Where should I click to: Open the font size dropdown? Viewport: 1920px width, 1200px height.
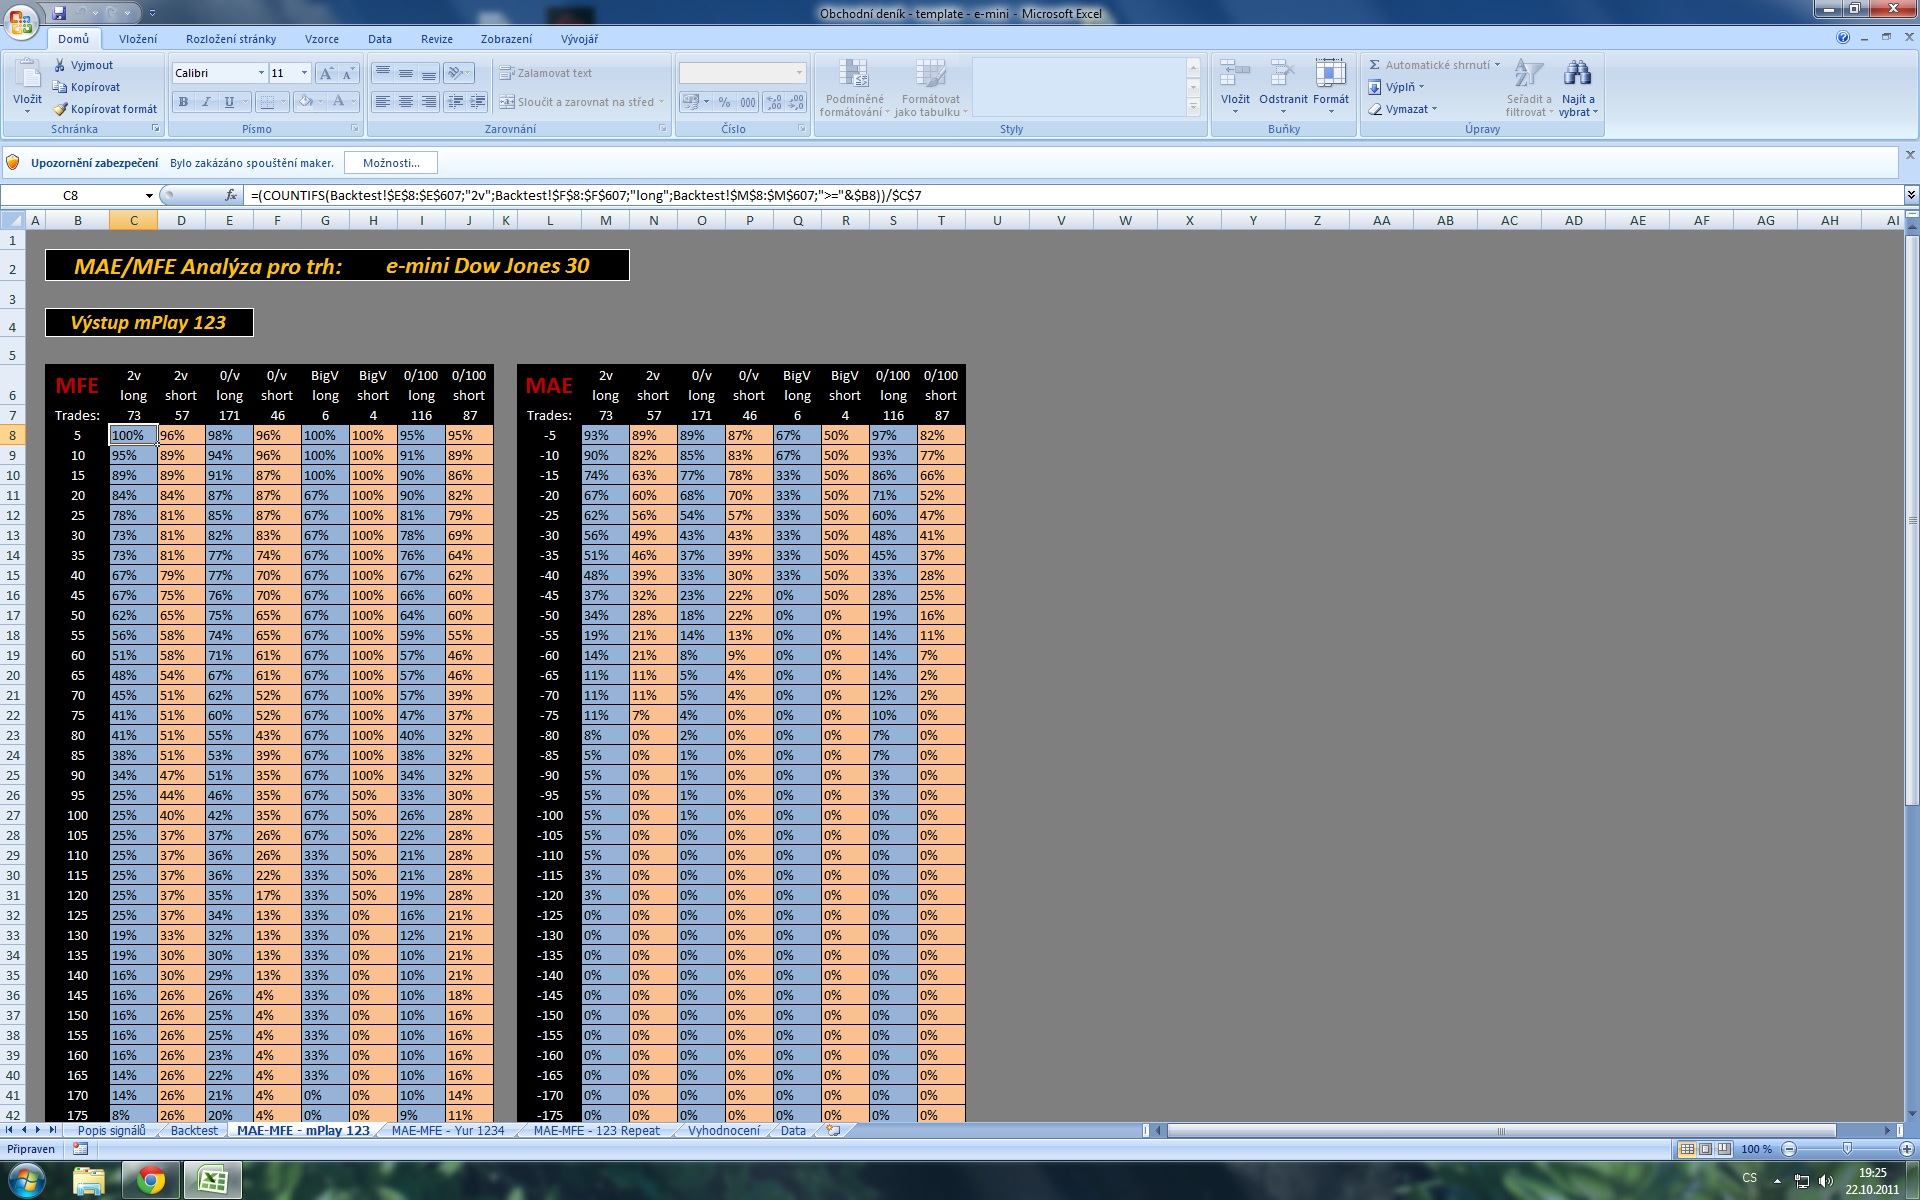304,73
